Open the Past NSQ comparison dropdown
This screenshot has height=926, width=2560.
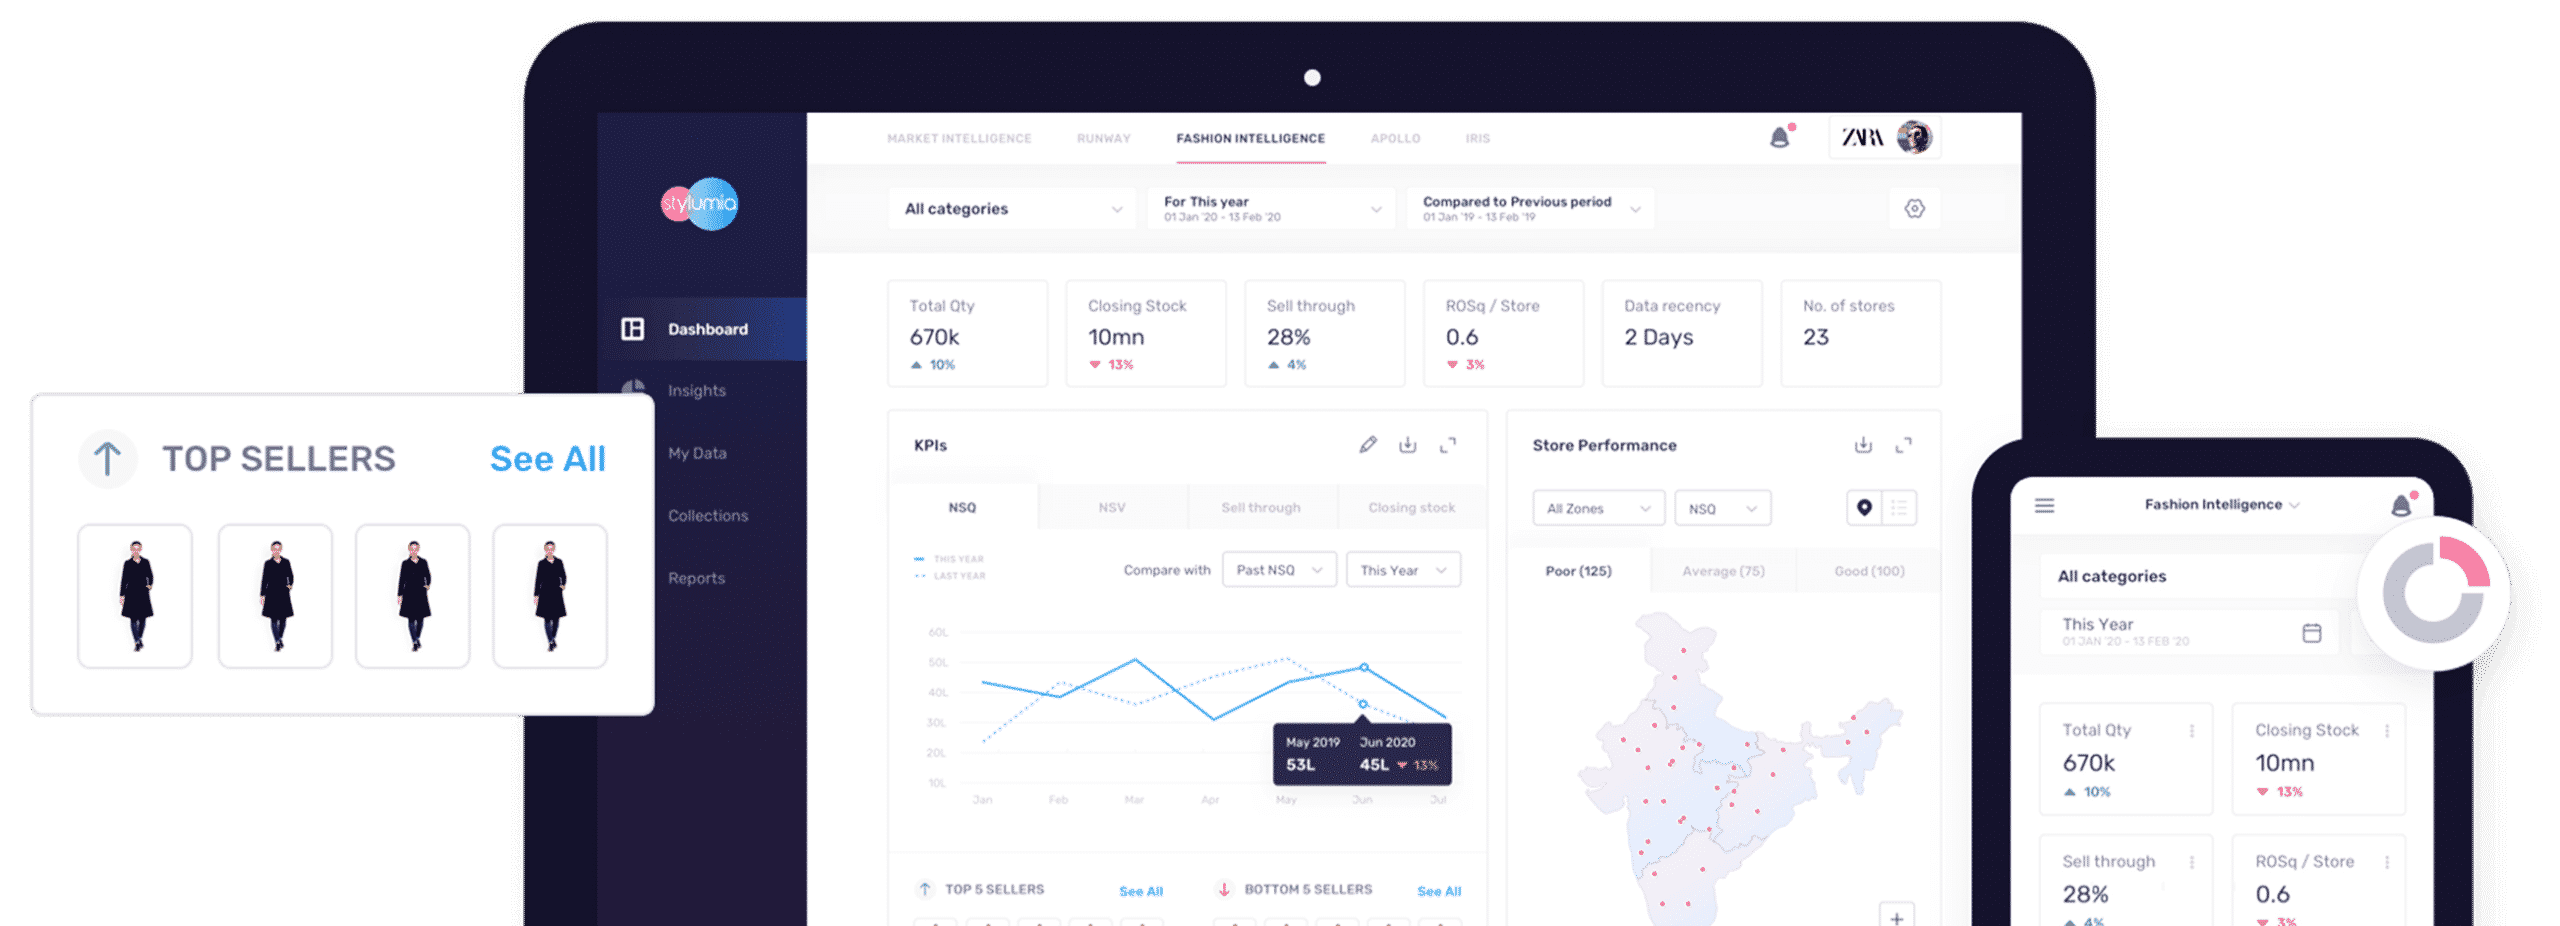(1278, 570)
